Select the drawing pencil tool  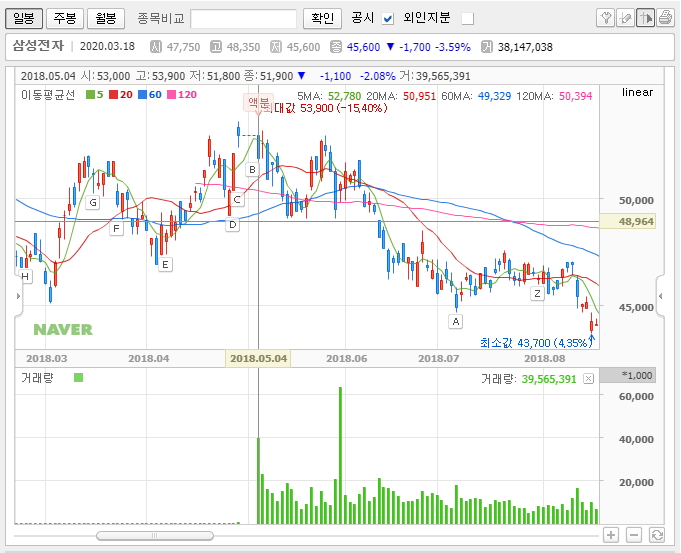pos(625,18)
